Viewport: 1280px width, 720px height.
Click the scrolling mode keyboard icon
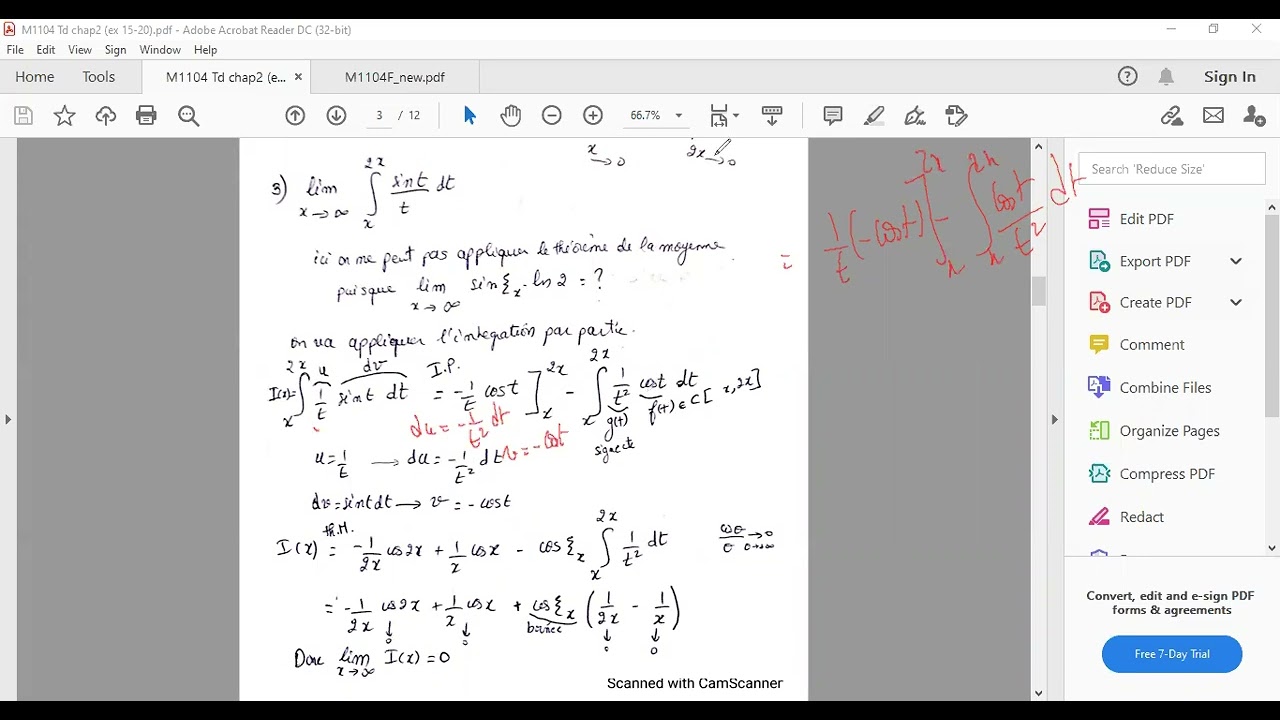(772, 116)
